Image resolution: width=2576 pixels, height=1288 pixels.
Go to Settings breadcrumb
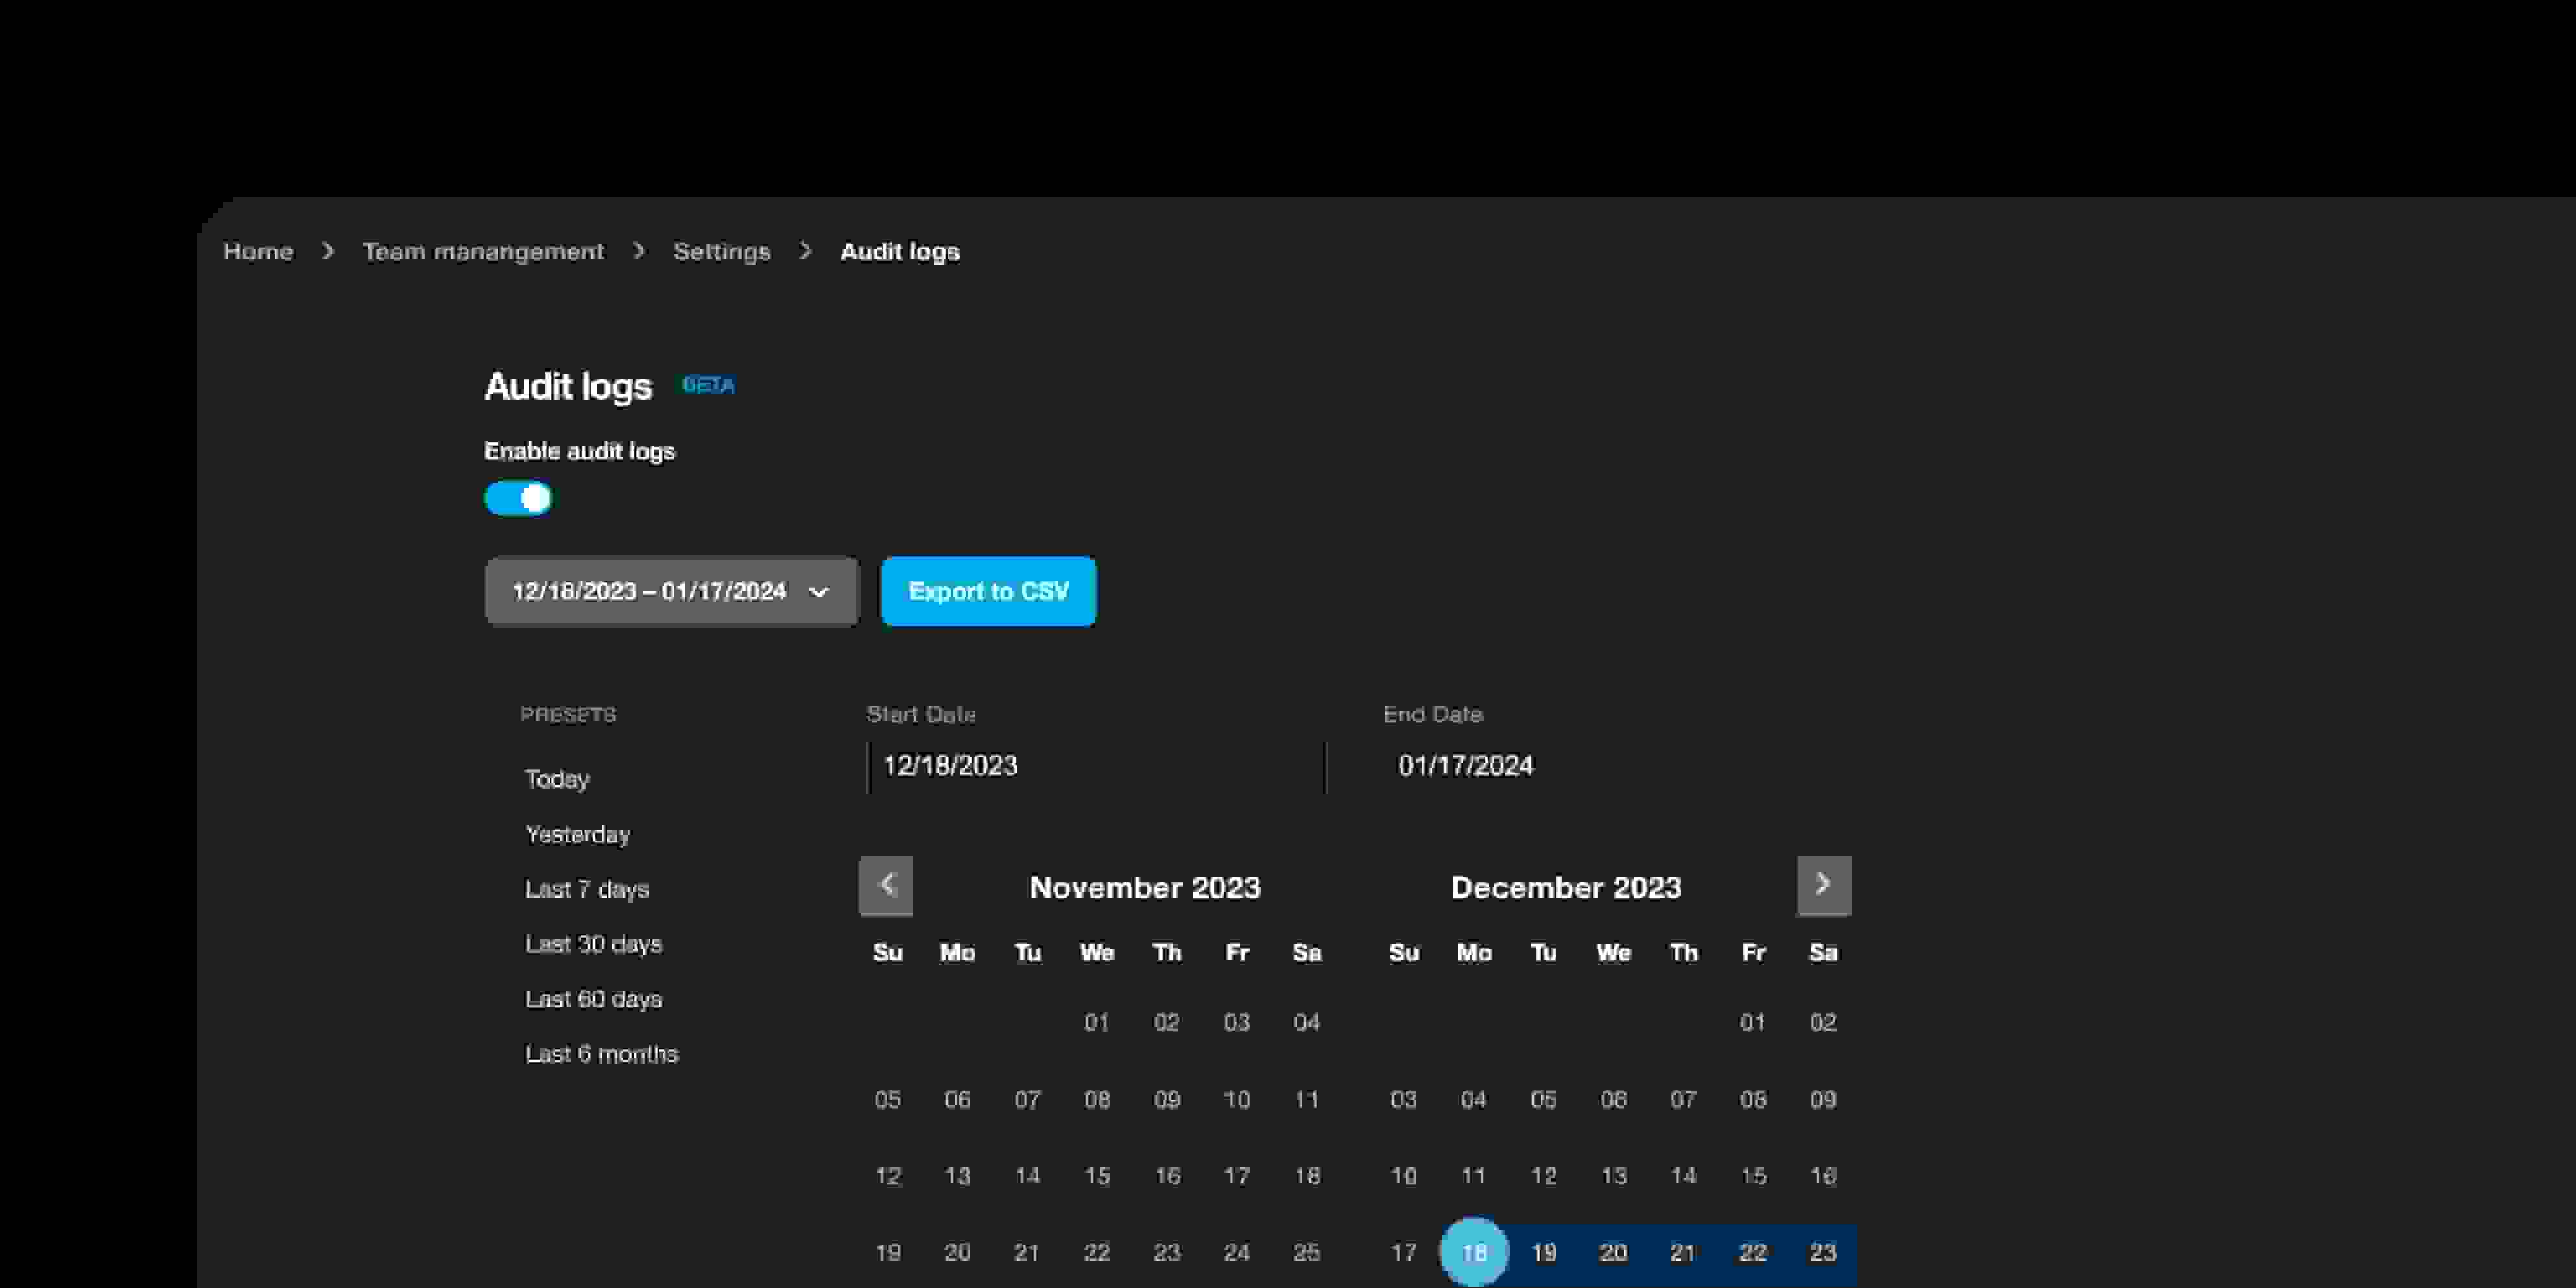[721, 251]
